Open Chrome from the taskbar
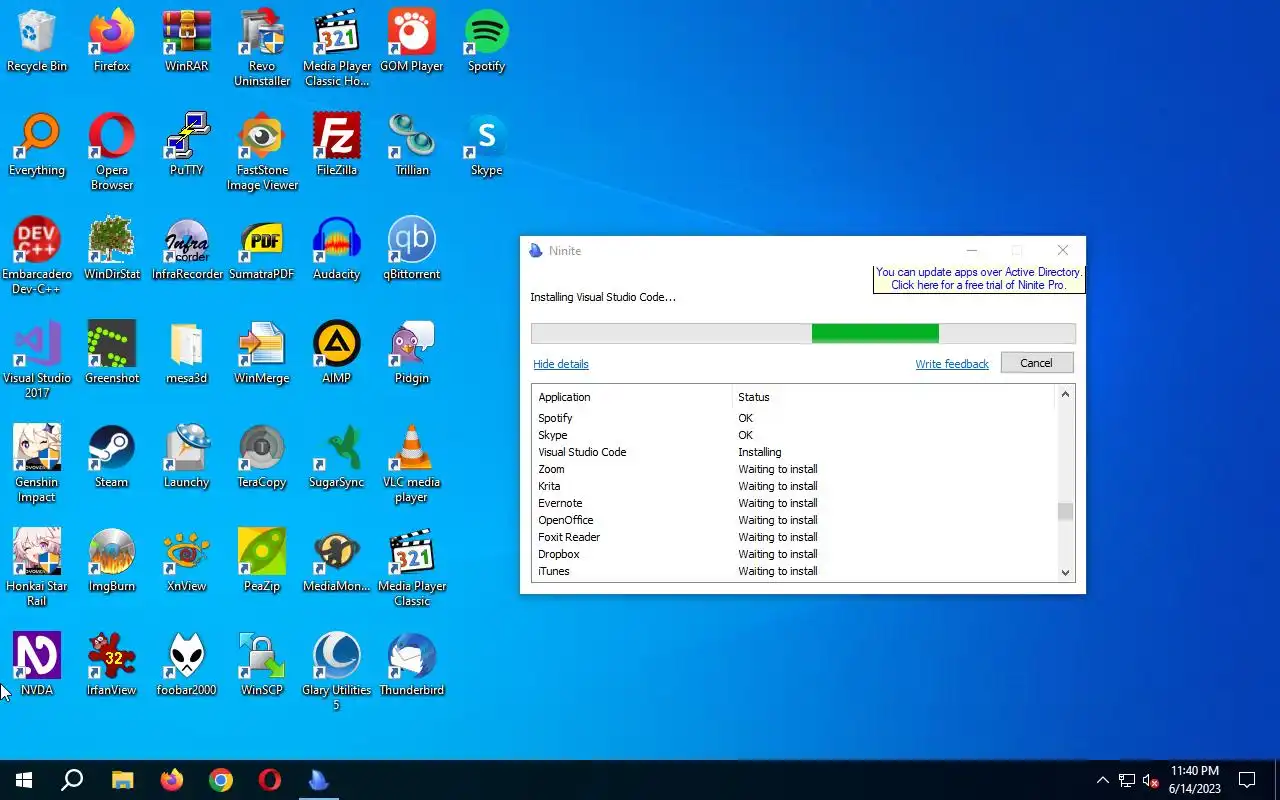This screenshot has width=1280, height=800. pyautogui.click(x=221, y=780)
